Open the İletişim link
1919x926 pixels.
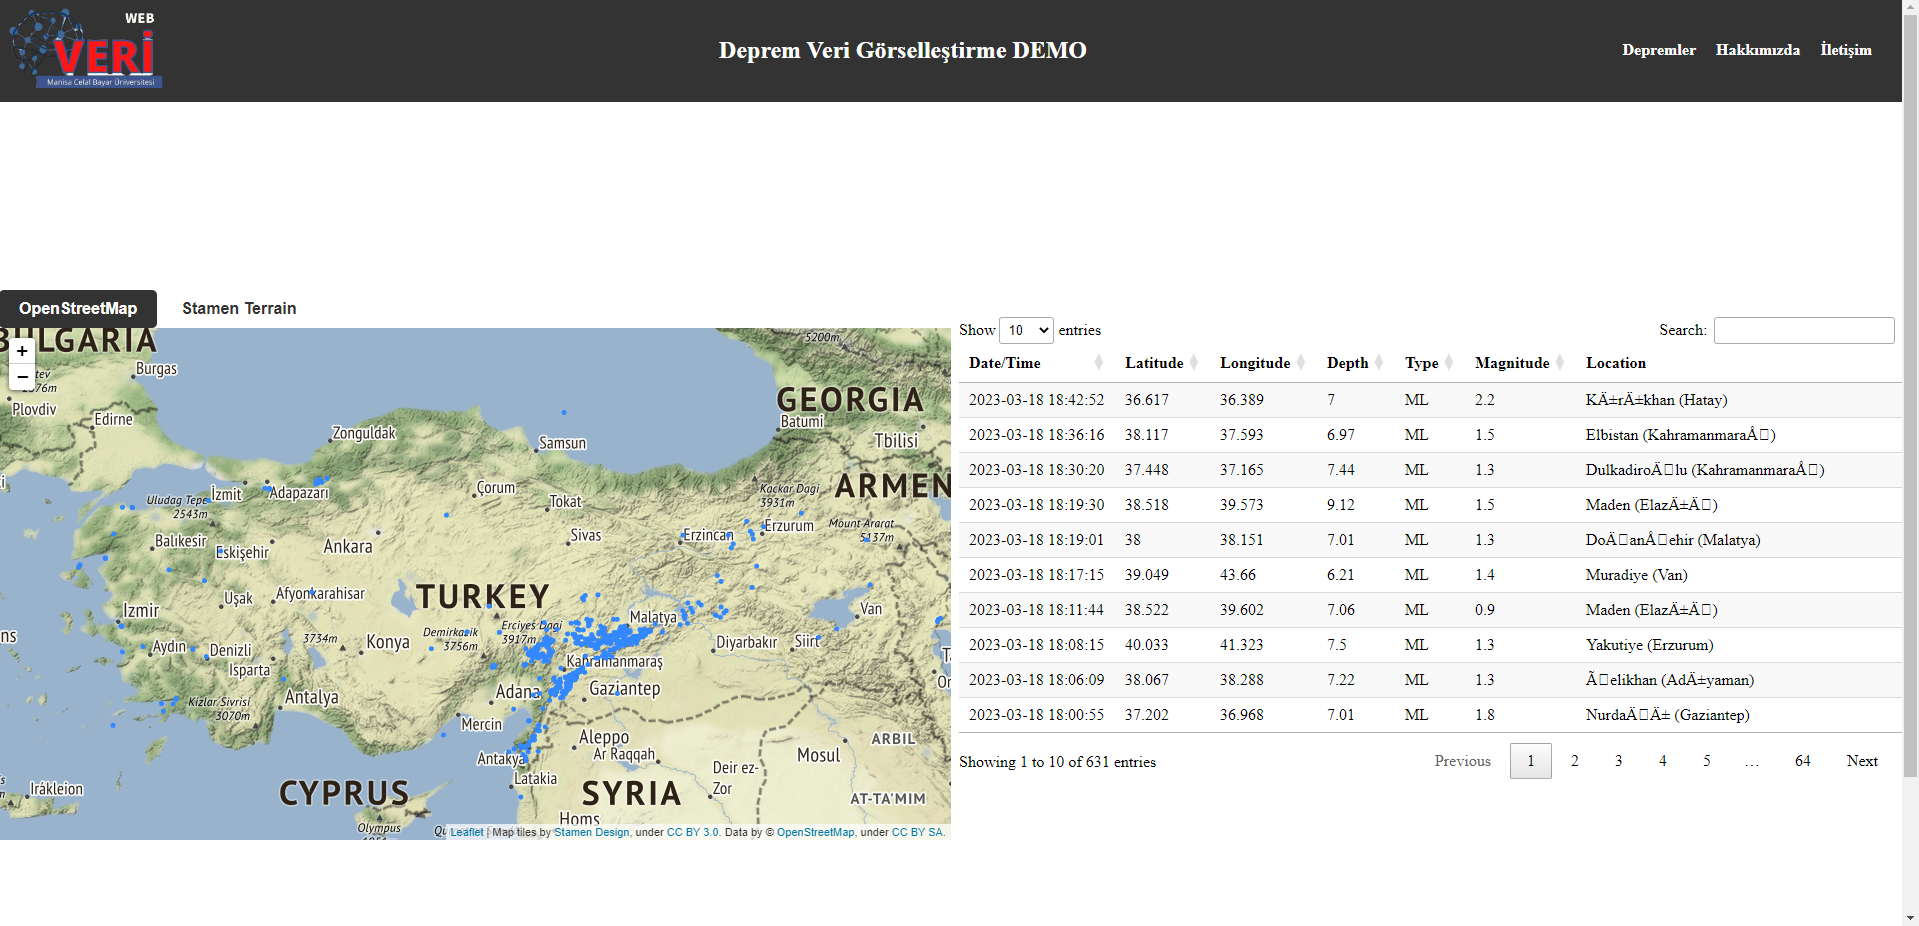[x=1845, y=50]
